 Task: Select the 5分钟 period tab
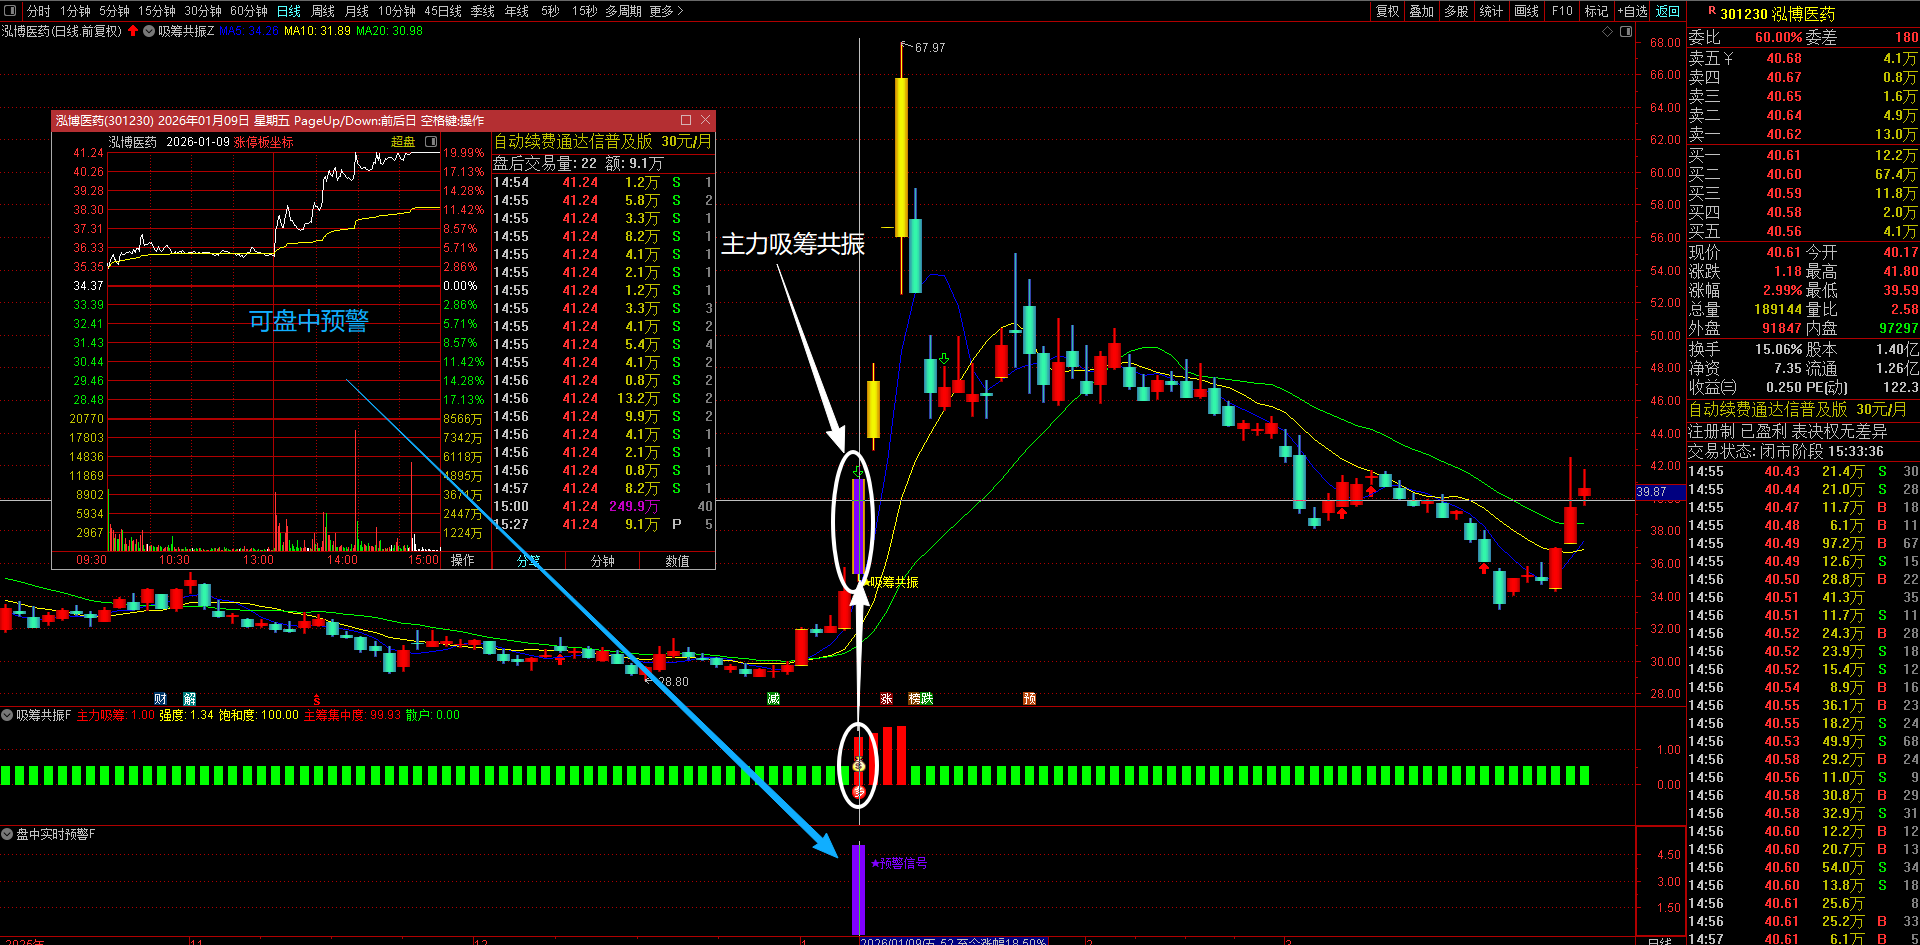click(x=114, y=11)
